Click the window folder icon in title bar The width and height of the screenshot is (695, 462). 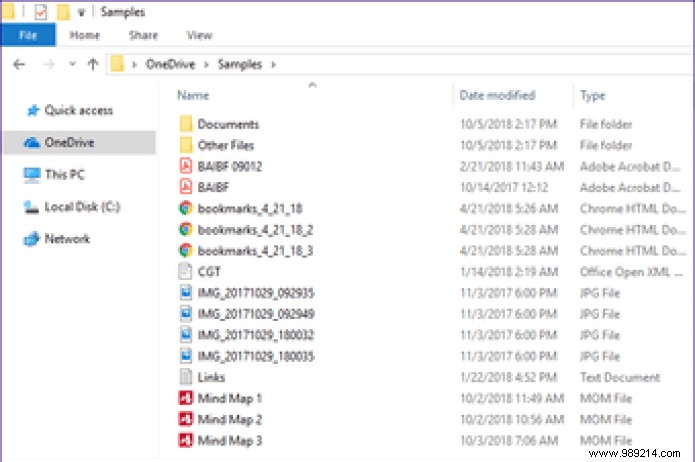(8, 12)
